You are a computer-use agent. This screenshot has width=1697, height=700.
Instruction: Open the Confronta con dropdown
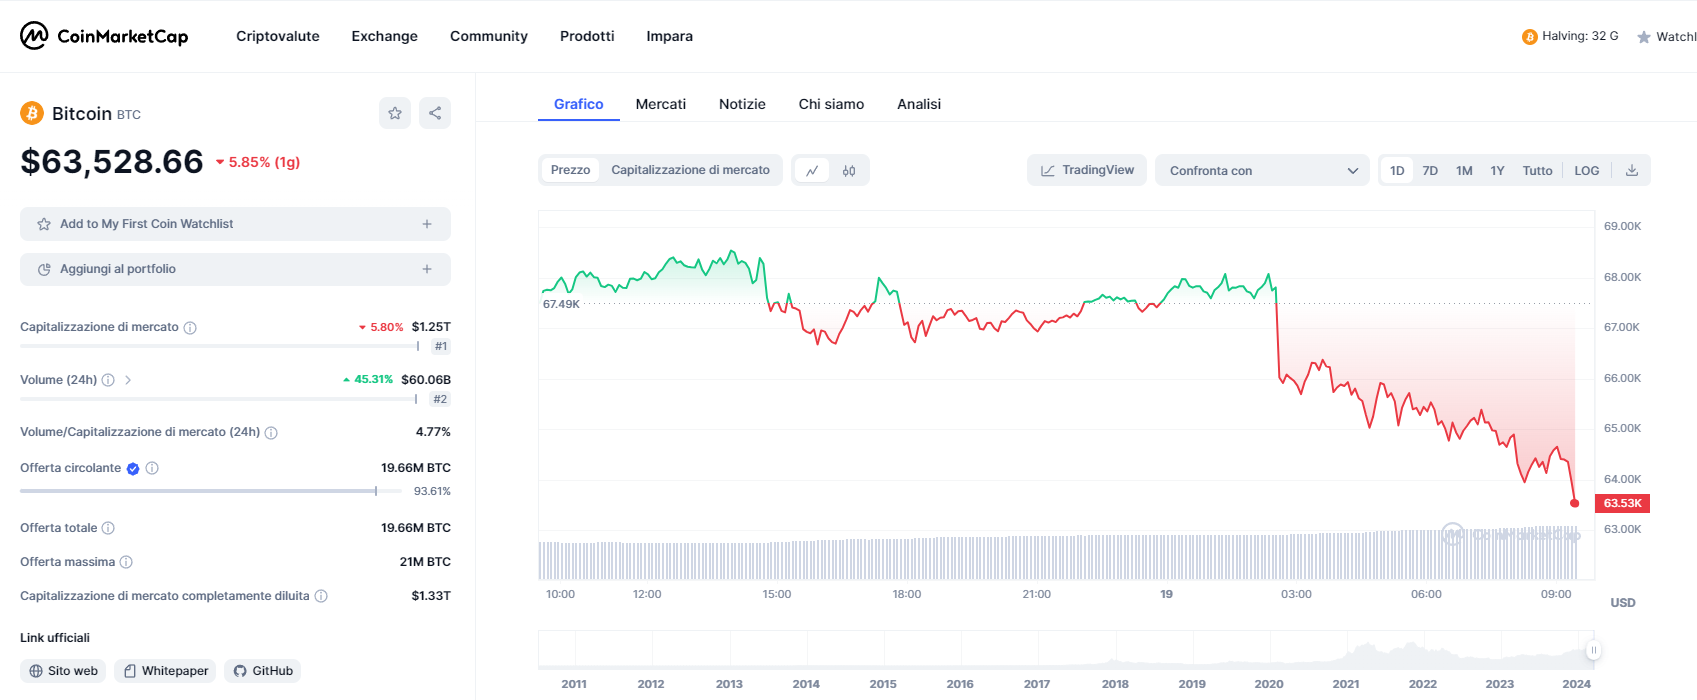[x=1262, y=171]
